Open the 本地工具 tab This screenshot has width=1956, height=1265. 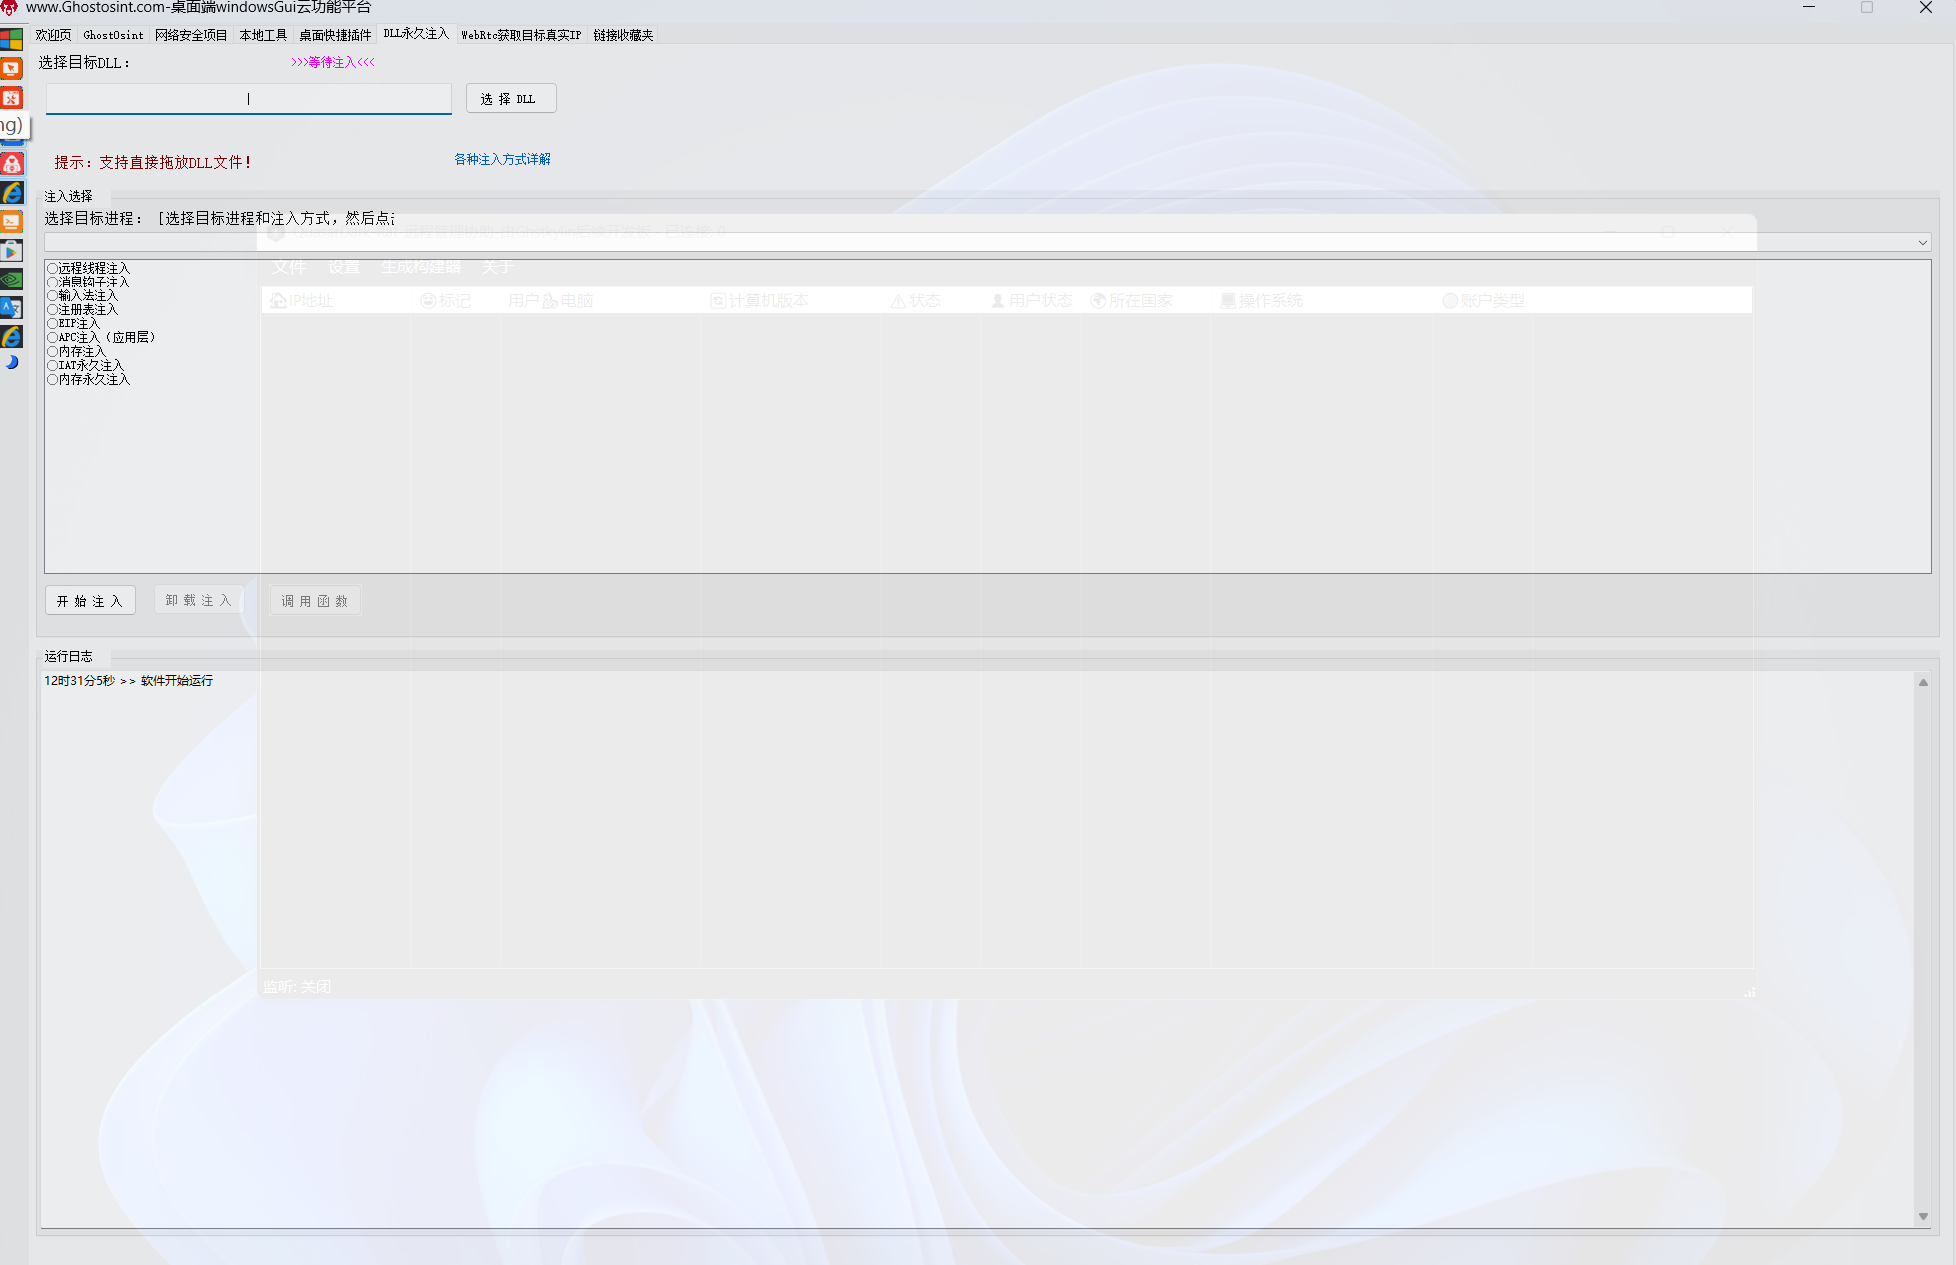click(x=263, y=35)
